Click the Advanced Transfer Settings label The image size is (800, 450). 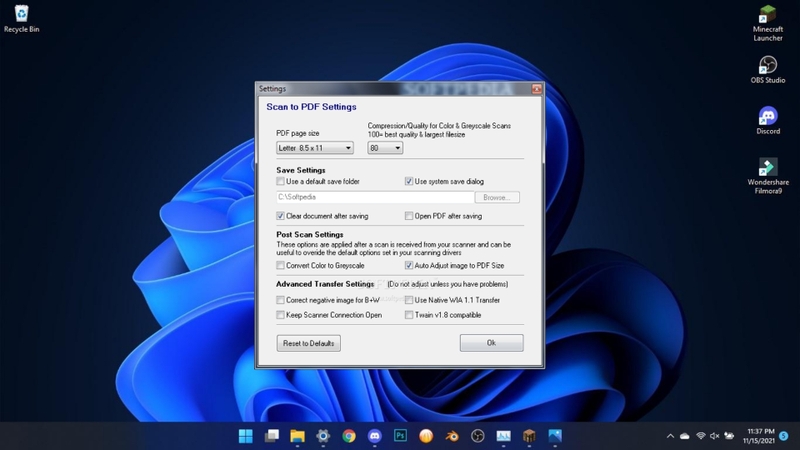coord(325,284)
